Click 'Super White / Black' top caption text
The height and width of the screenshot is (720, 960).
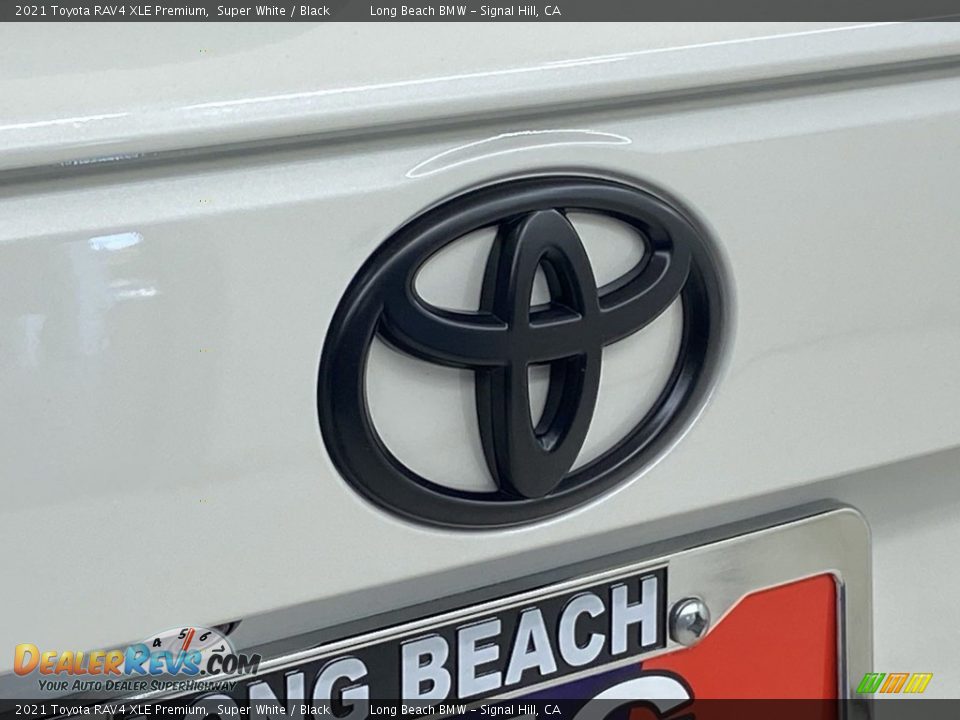click(273, 10)
